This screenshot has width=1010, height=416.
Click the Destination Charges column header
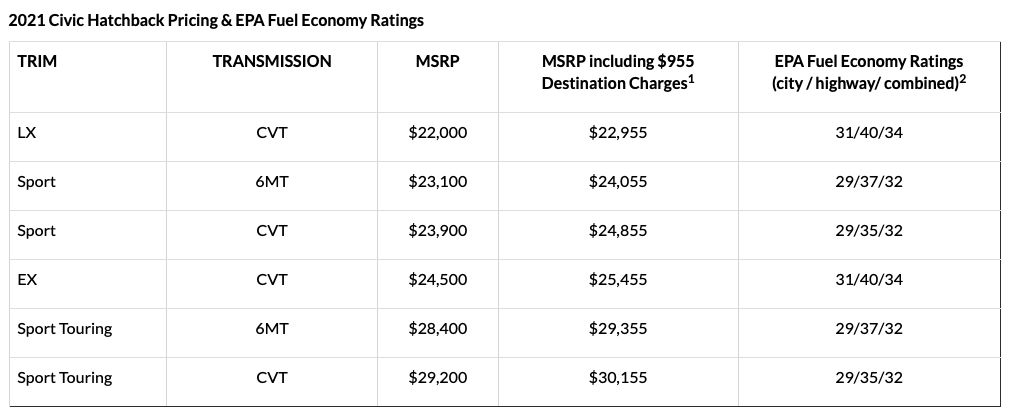pos(617,73)
